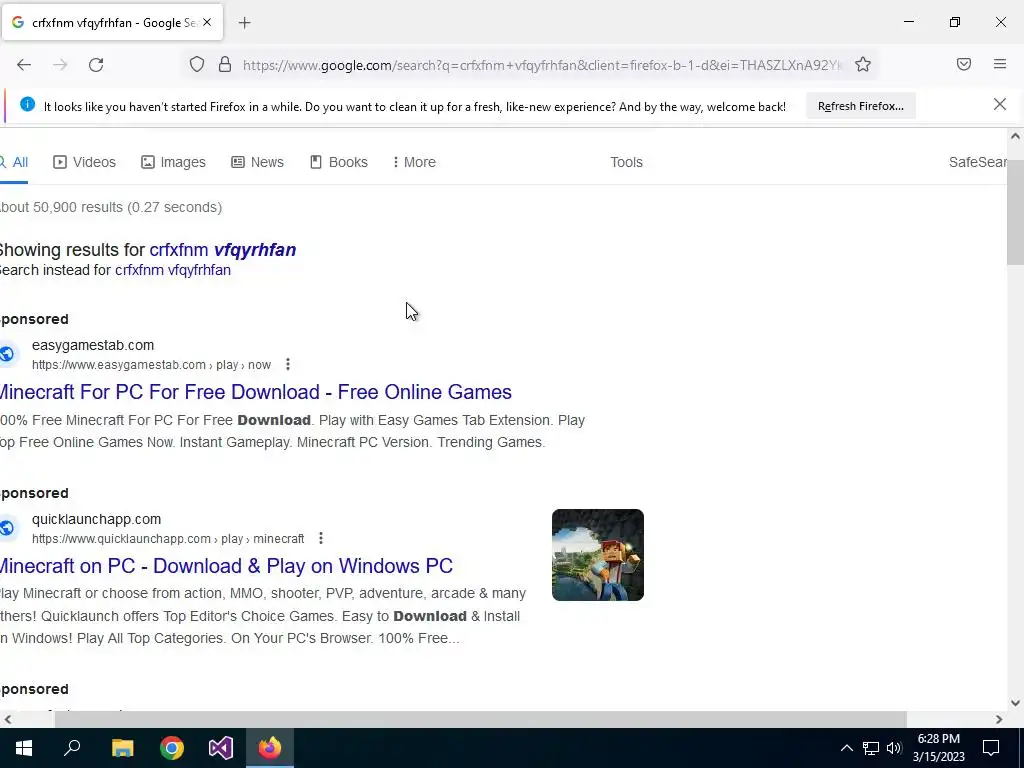The width and height of the screenshot is (1024, 768).
Task: Switch to the Images search tab
Action: [173, 162]
